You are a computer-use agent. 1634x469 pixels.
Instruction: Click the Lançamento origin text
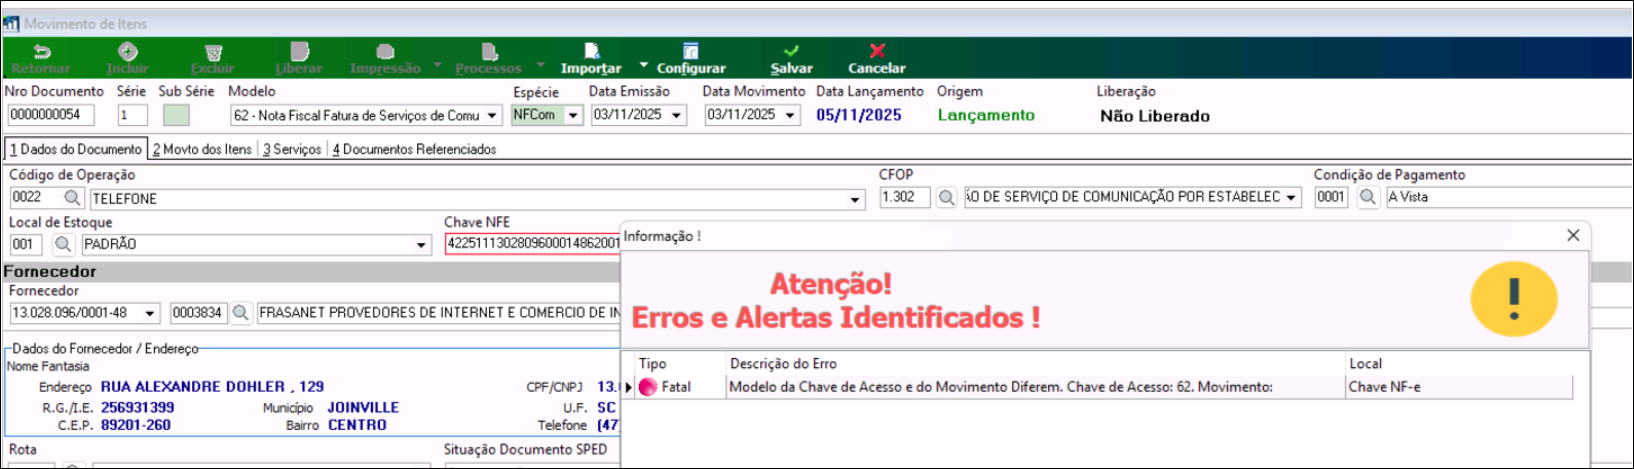coord(986,115)
